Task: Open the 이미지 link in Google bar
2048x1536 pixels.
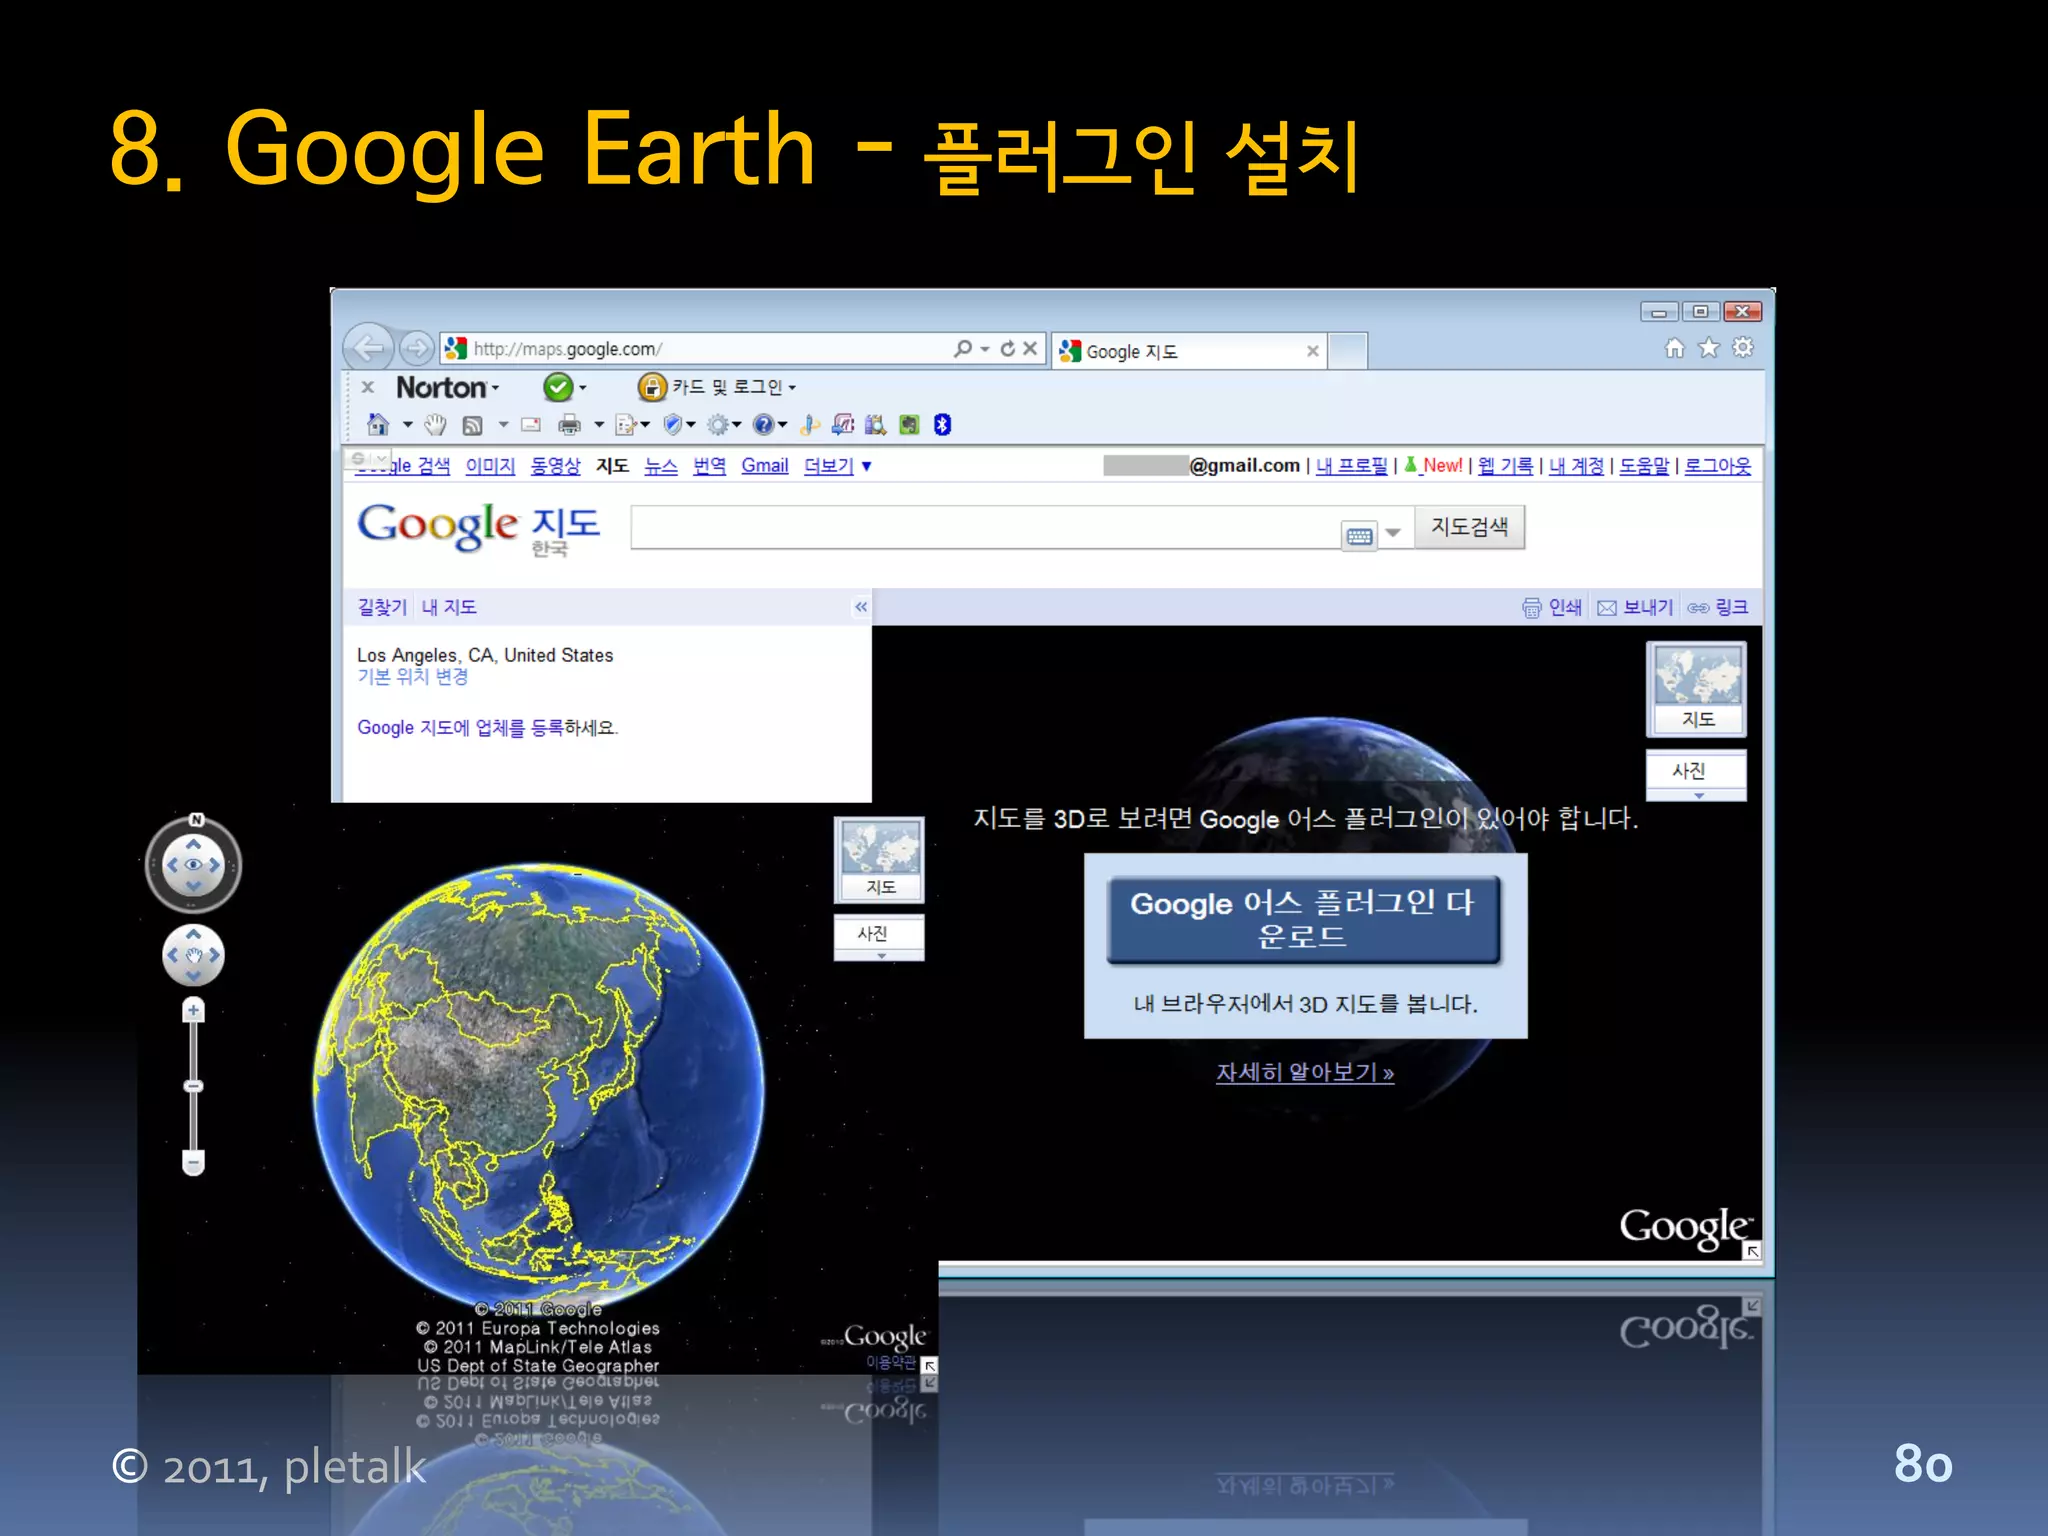Action: point(490,466)
